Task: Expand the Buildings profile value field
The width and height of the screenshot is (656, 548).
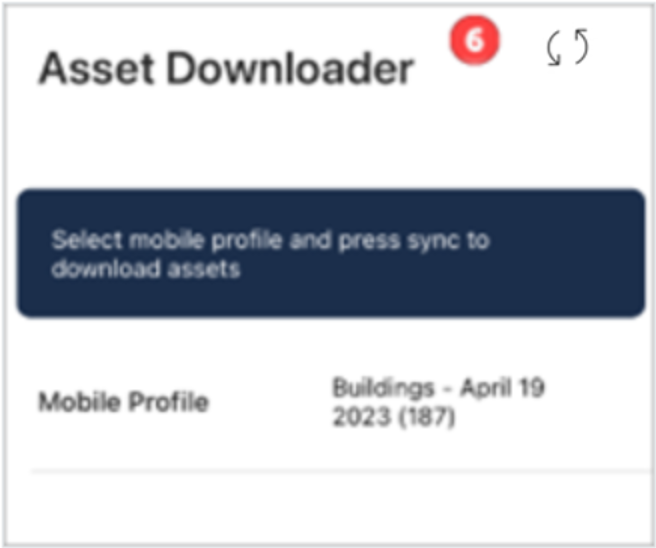Action: pyautogui.click(x=438, y=402)
